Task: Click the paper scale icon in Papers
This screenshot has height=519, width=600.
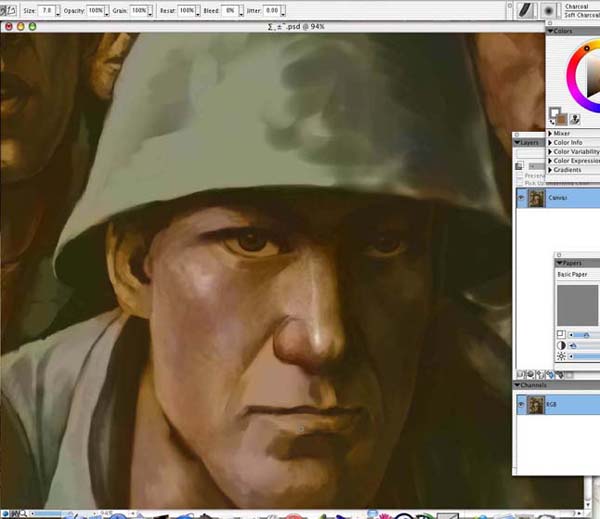Action: (x=561, y=334)
